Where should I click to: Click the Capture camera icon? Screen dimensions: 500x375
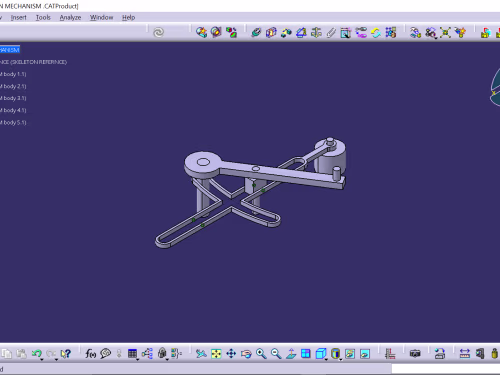[x=415, y=353]
